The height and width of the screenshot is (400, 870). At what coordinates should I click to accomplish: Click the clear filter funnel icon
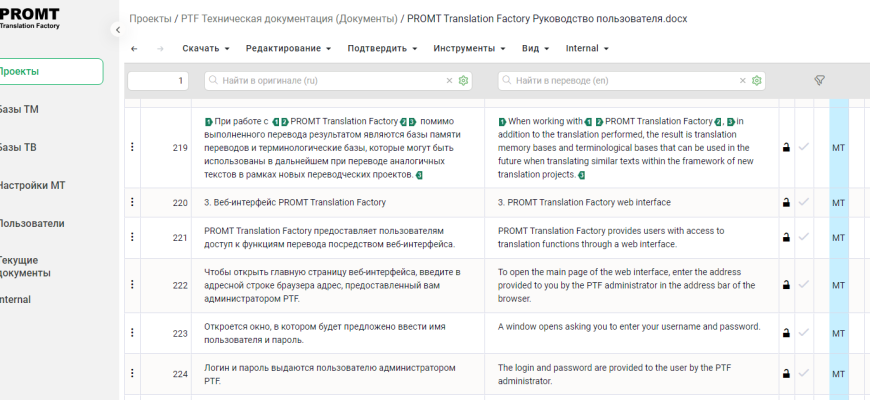click(819, 80)
